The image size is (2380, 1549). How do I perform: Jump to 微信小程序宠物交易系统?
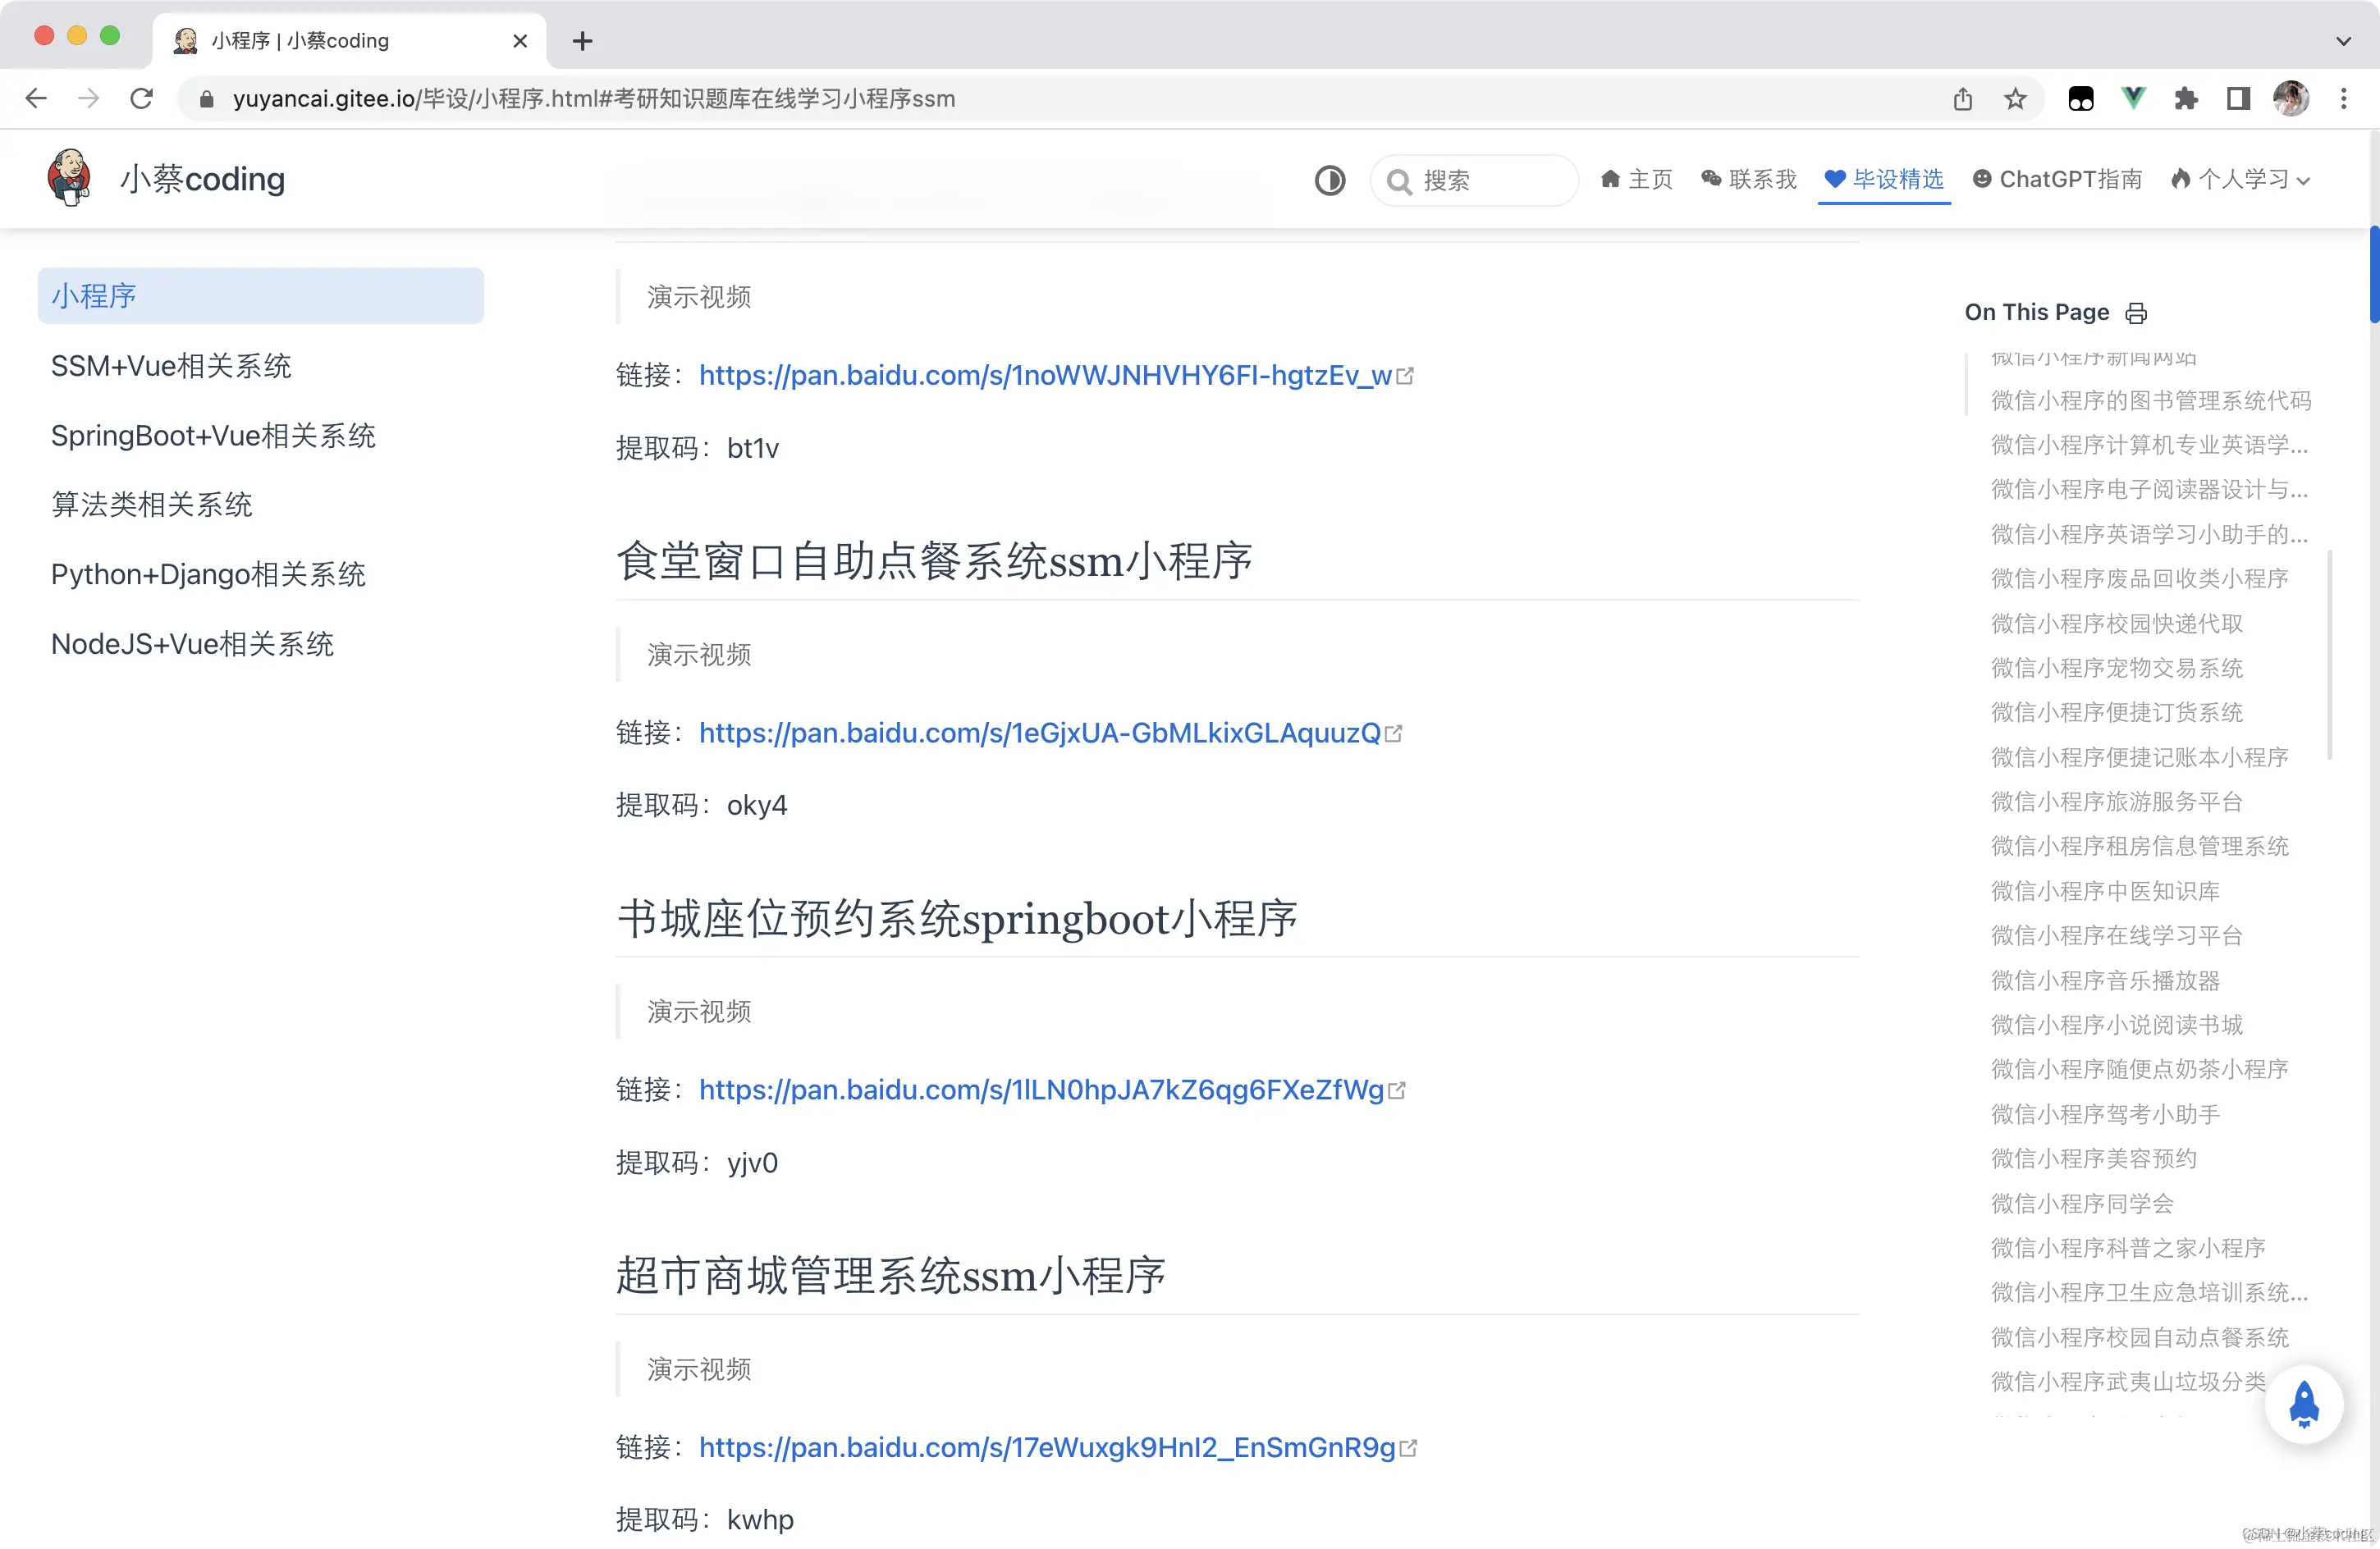point(2117,668)
